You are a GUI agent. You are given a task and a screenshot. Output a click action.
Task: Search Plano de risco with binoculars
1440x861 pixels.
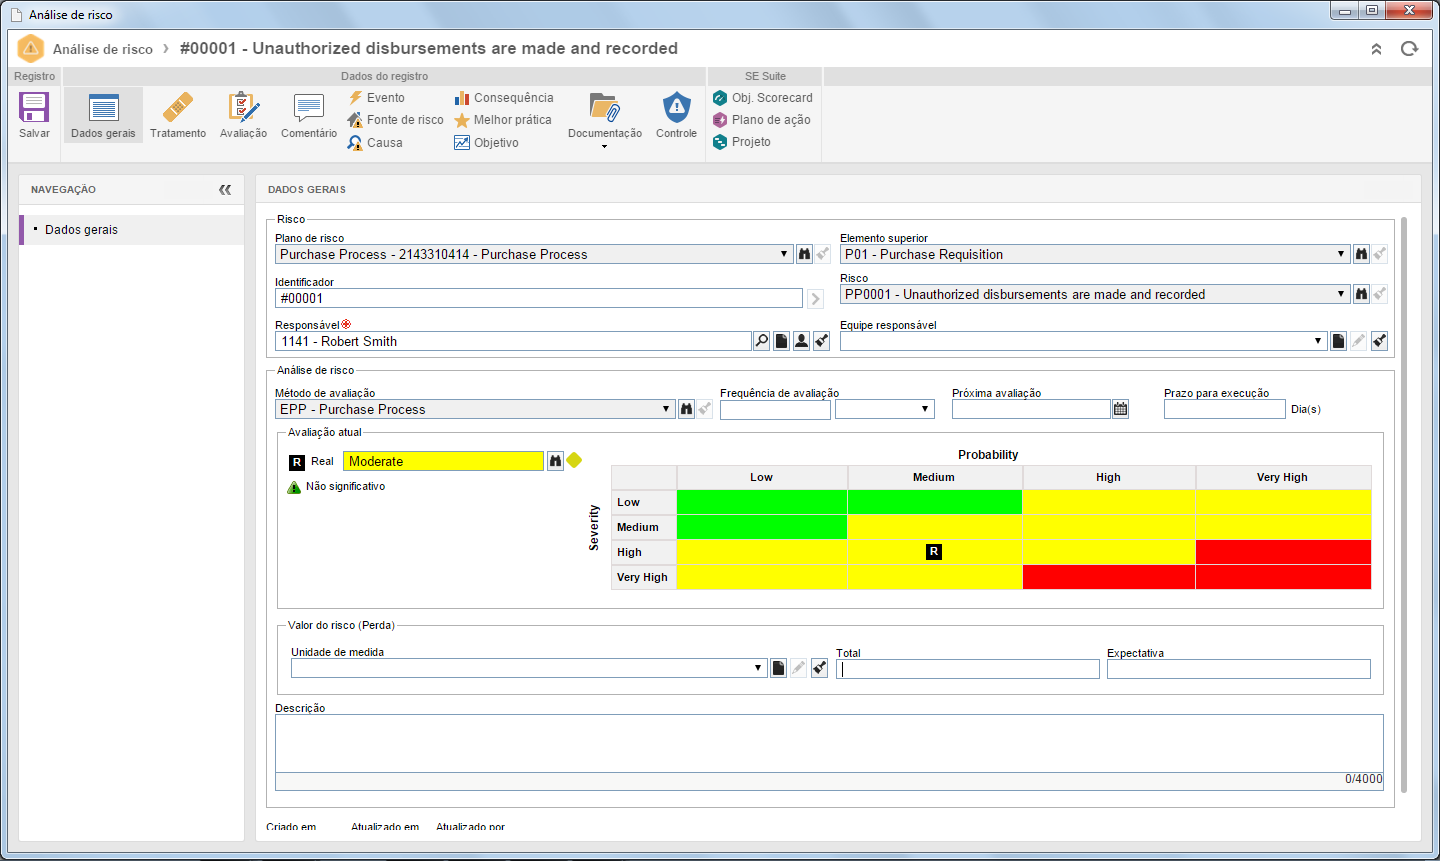click(804, 254)
